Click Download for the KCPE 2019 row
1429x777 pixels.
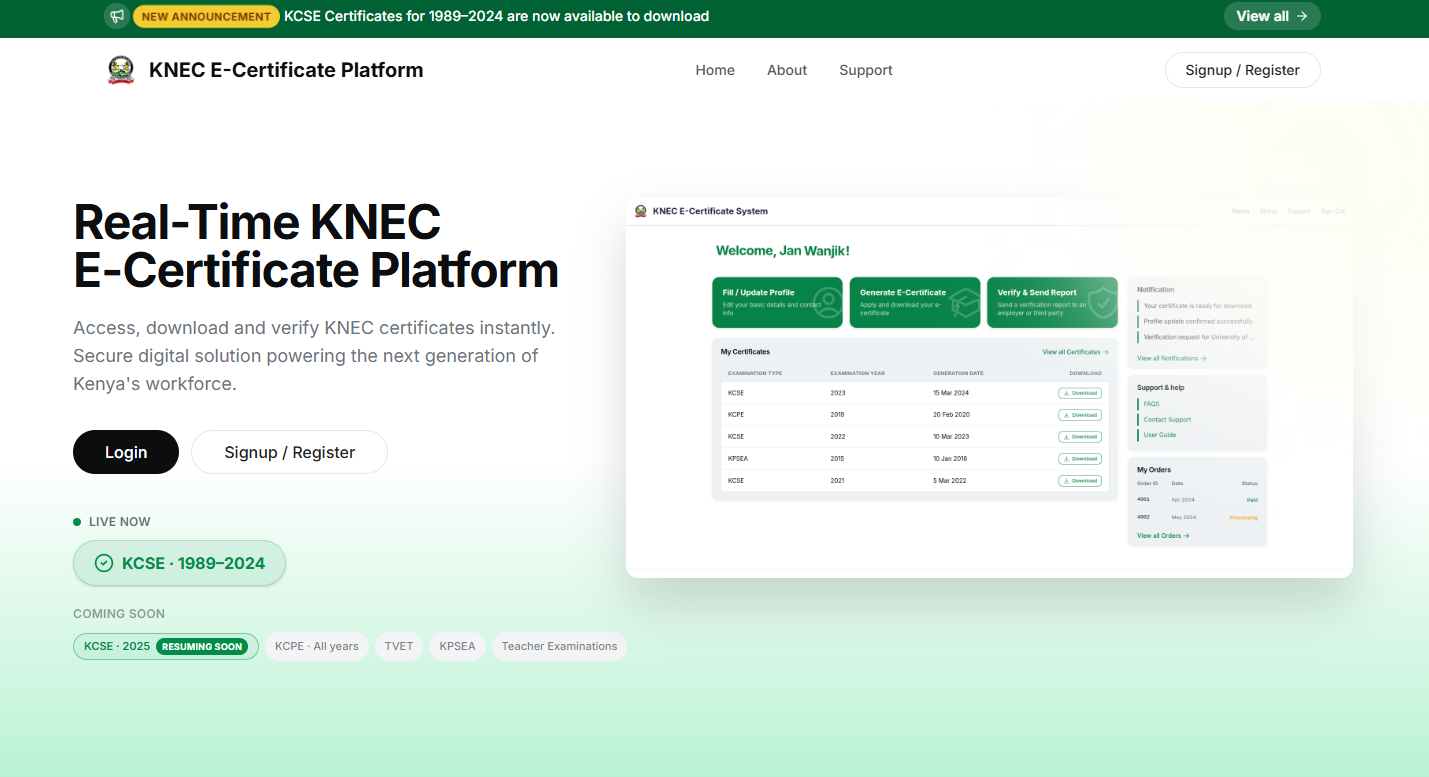pos(1080,415)
